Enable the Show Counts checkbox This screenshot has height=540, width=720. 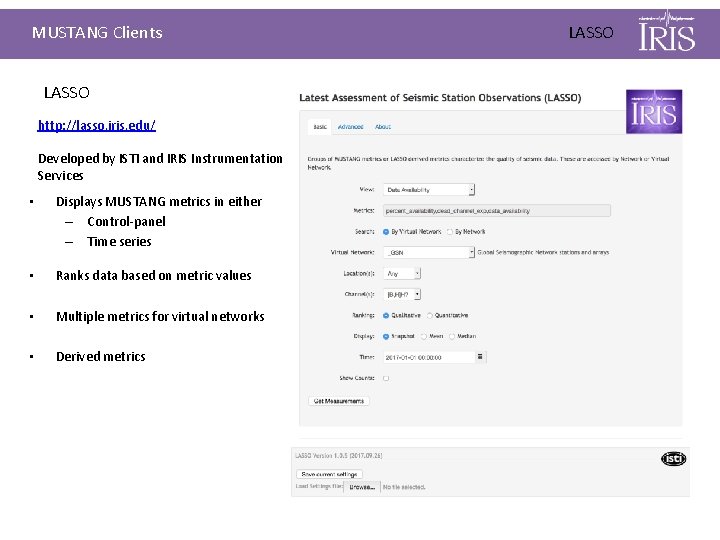[x=386, y=378]
